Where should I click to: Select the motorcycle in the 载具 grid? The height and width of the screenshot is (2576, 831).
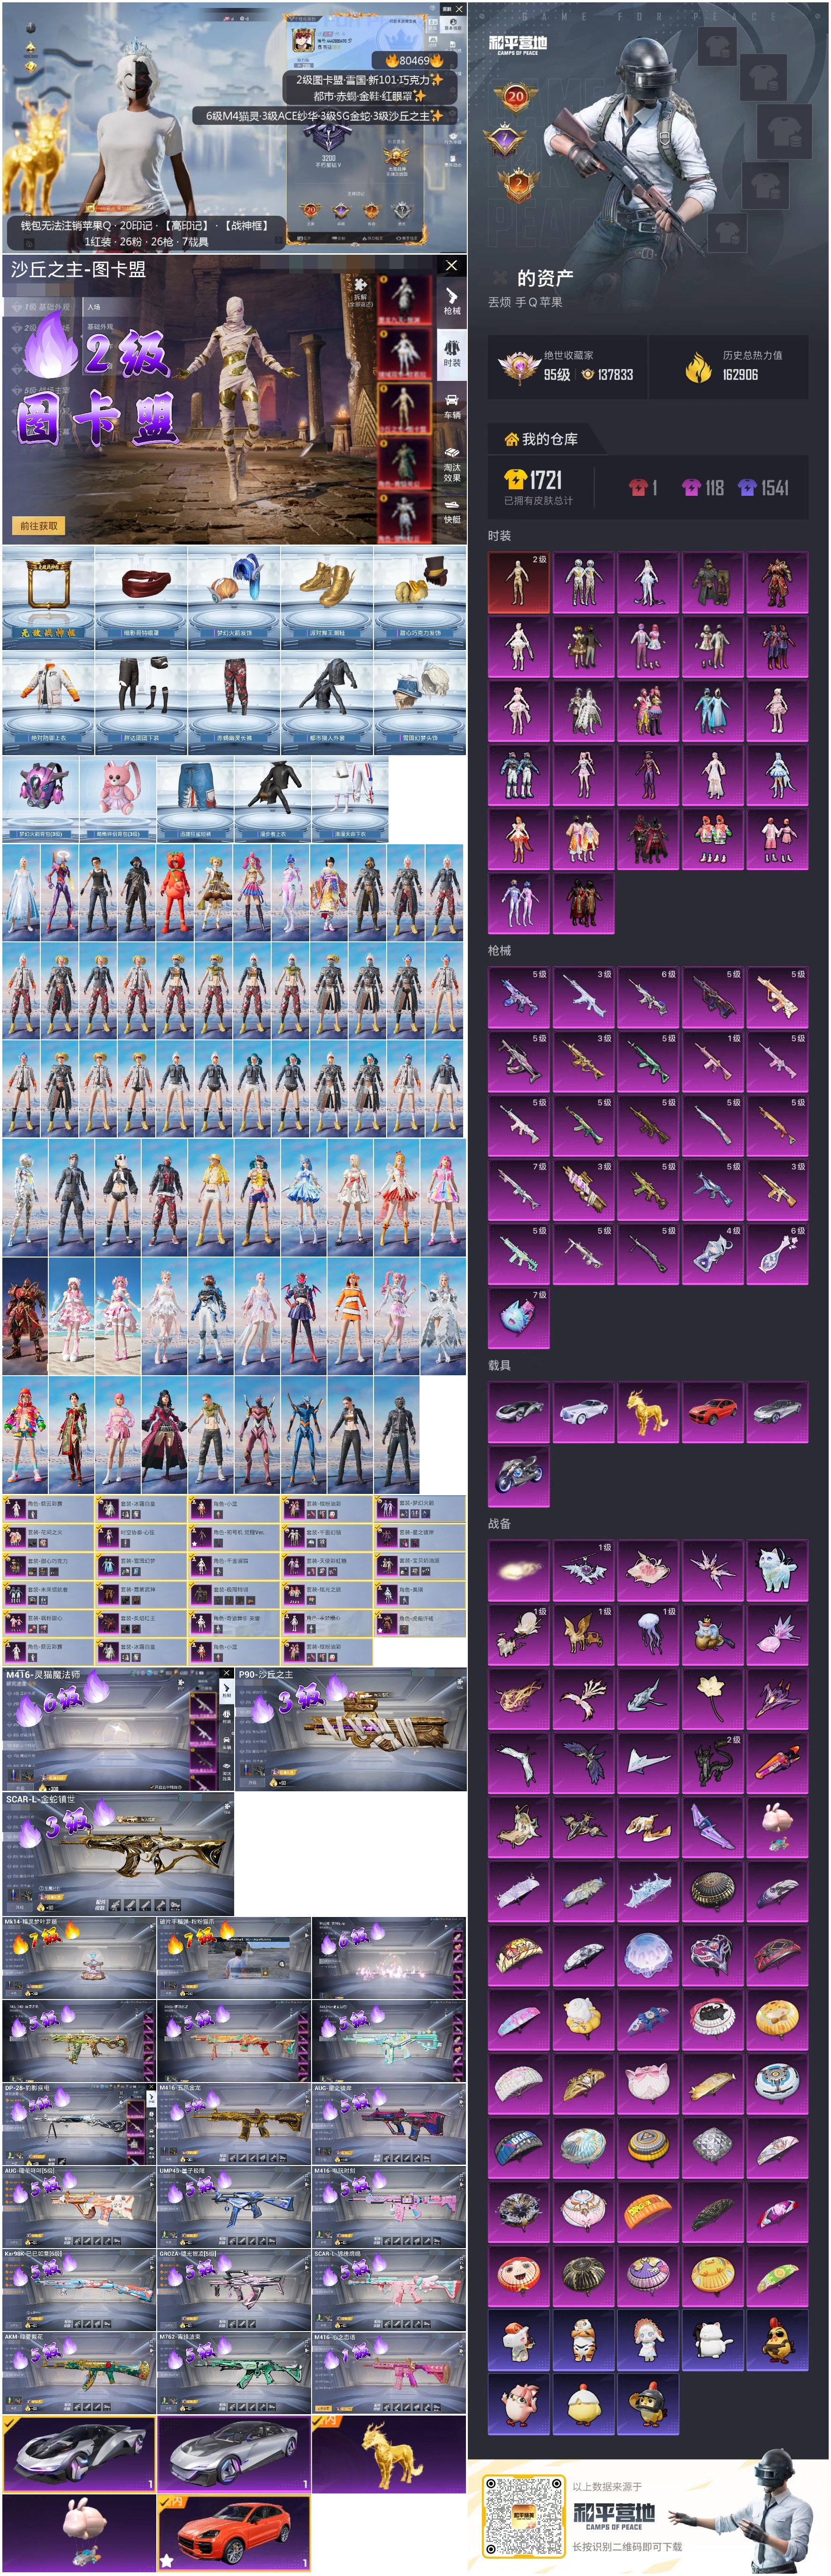point(518,1476)
